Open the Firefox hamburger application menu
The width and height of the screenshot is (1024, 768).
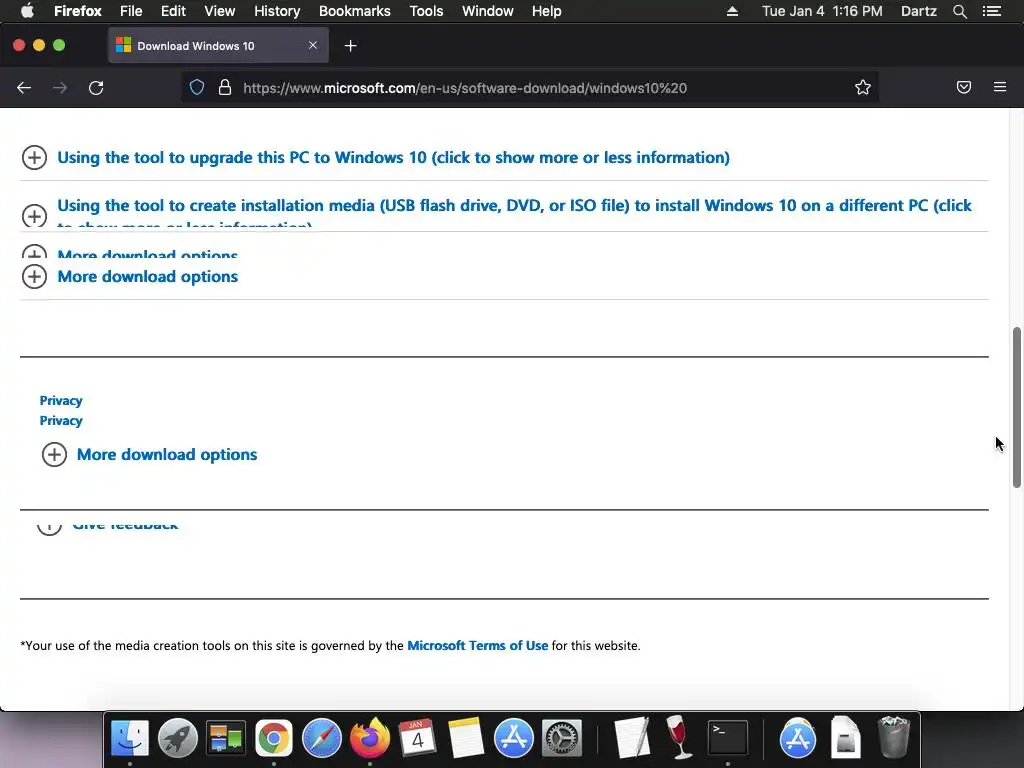tap(1000, 87)
